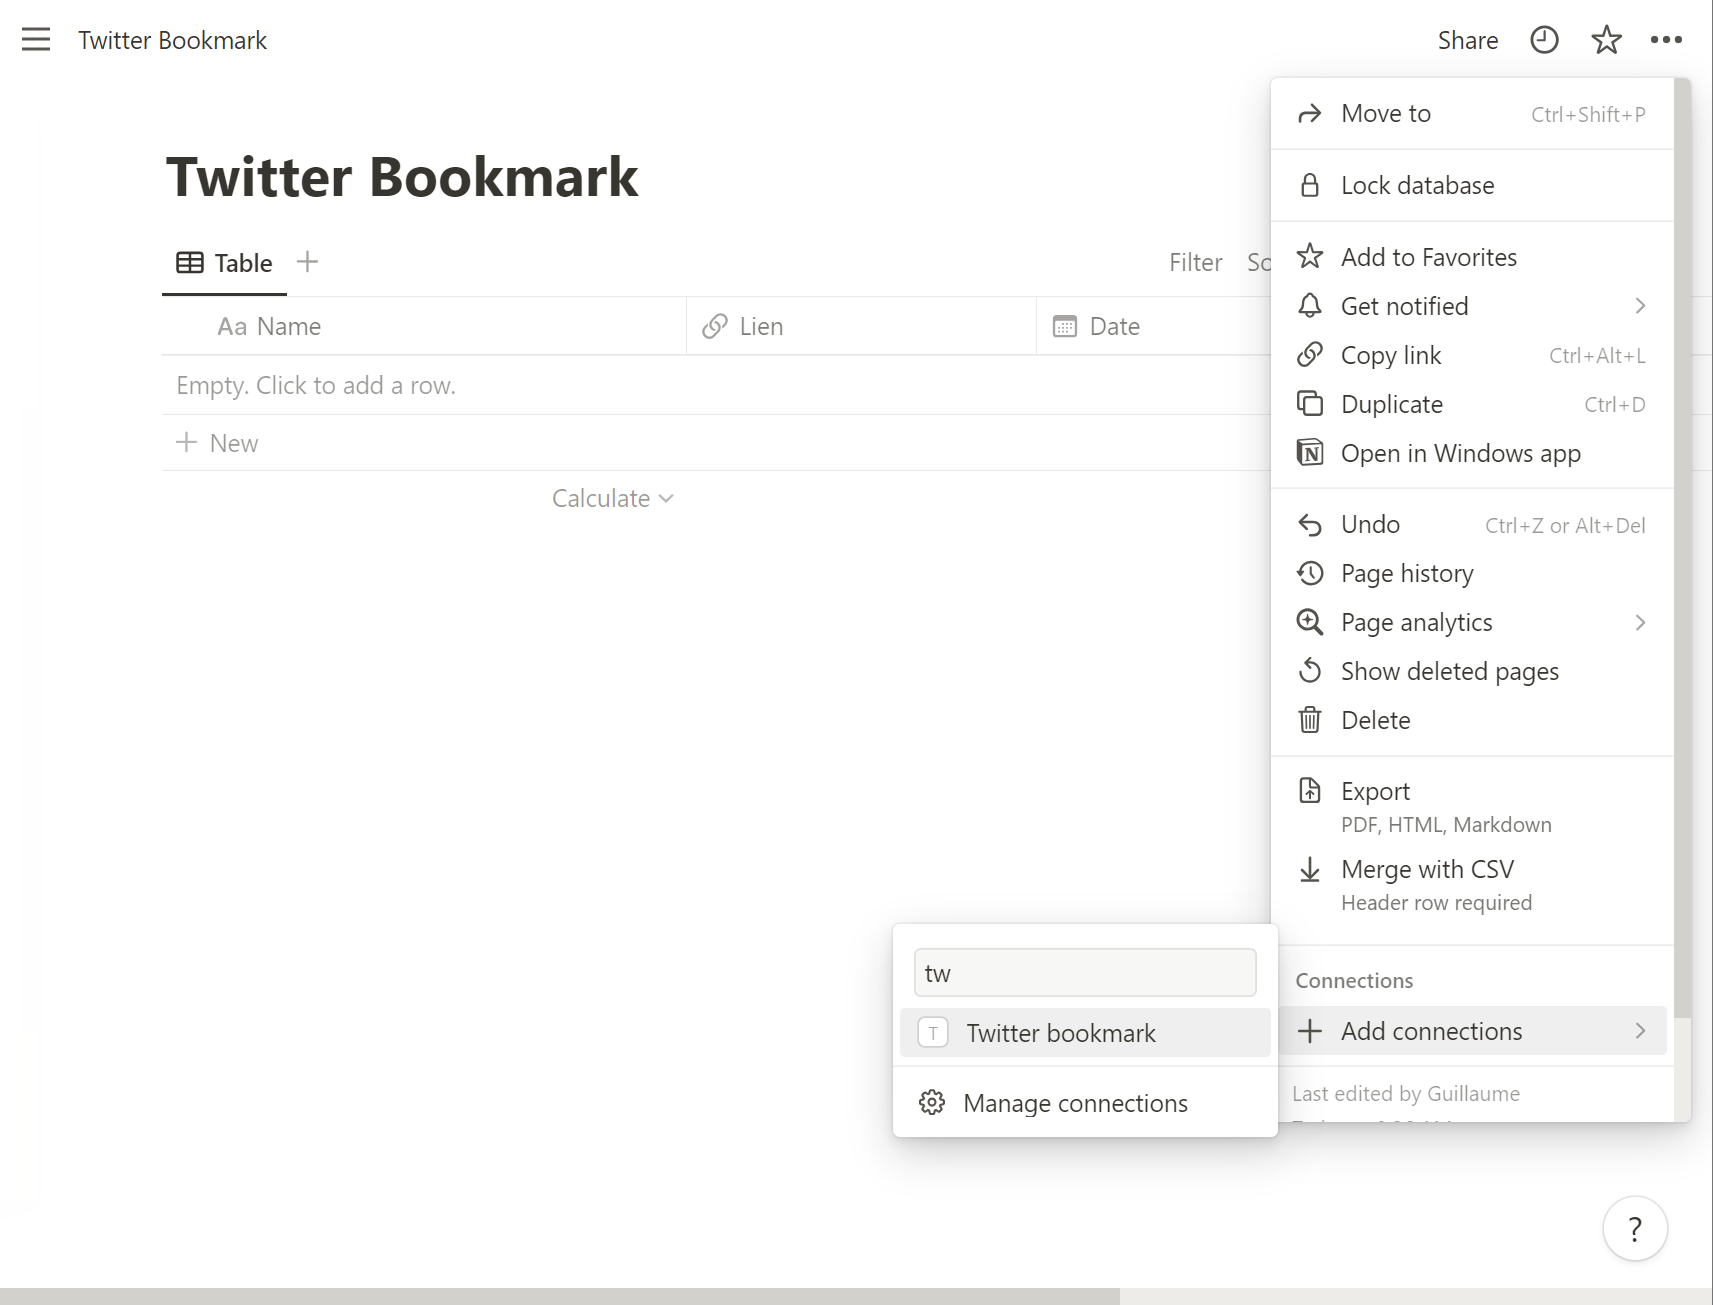Choose Merge with CSV
Viewport: 1713px width, 1305px height.
(1472, 885)
